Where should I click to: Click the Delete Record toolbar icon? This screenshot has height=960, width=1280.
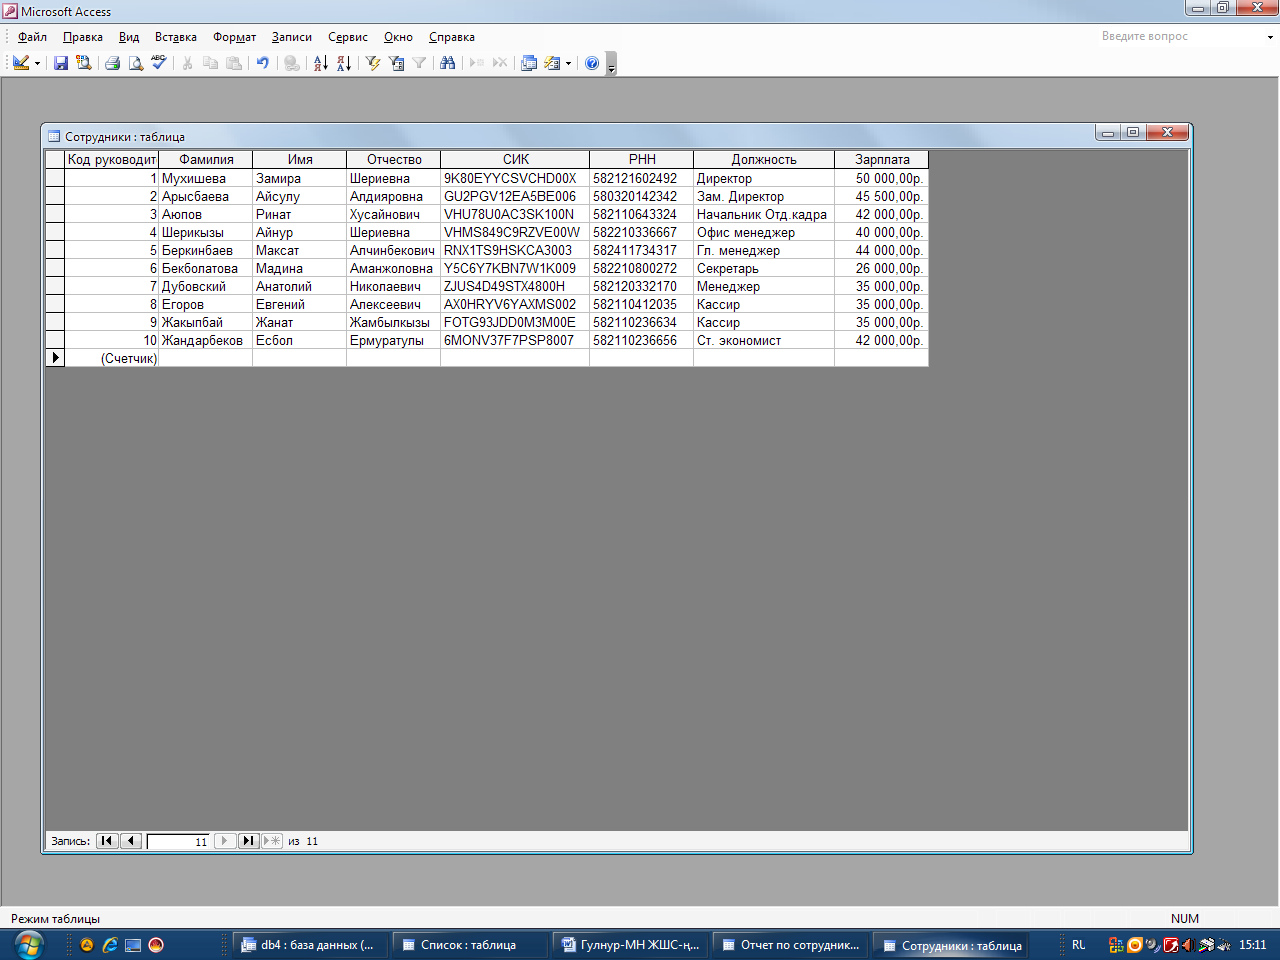coord(500,63)
